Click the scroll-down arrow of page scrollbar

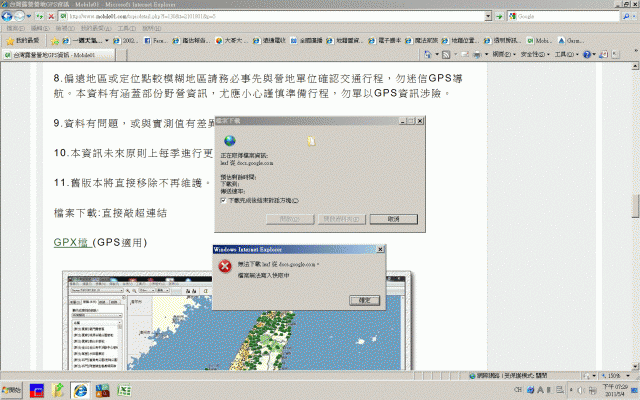tap(635, 366)
